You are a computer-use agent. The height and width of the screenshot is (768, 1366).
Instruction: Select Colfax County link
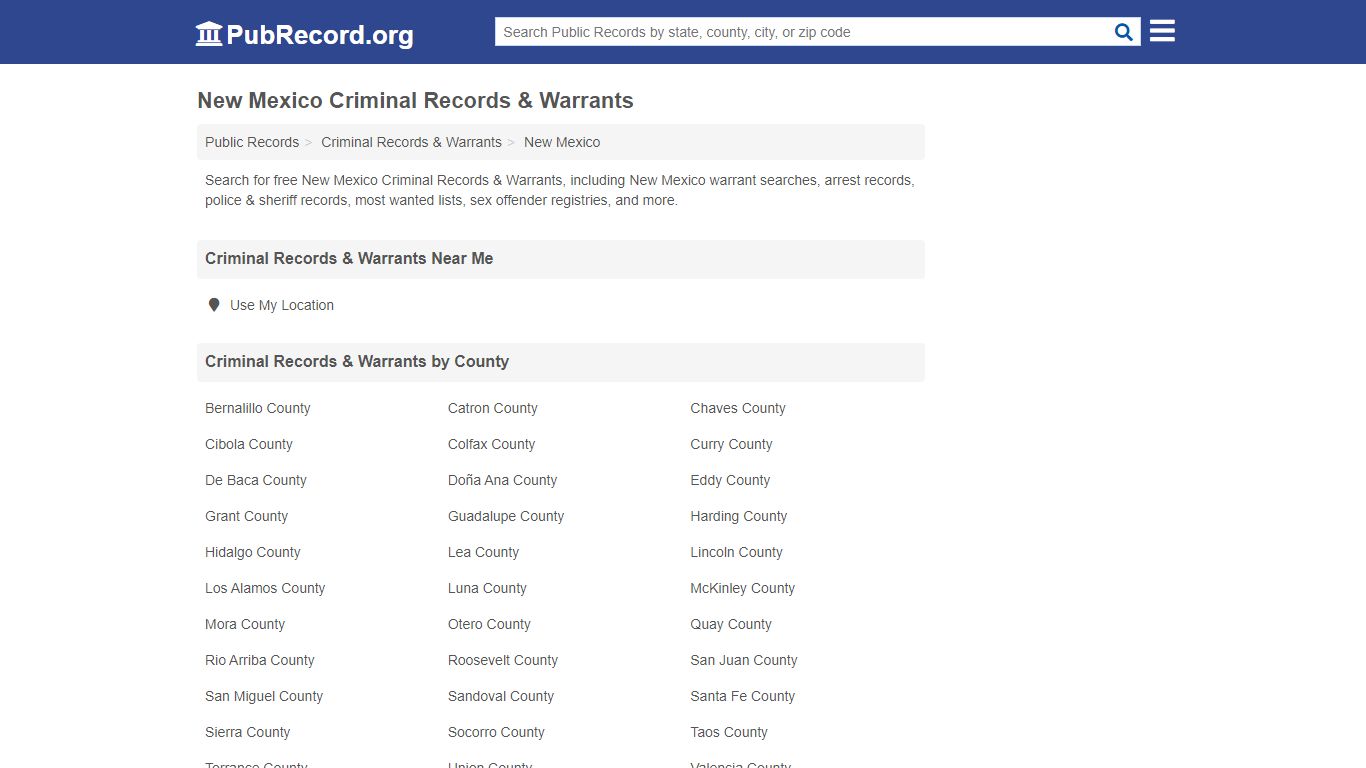point(491,444)
